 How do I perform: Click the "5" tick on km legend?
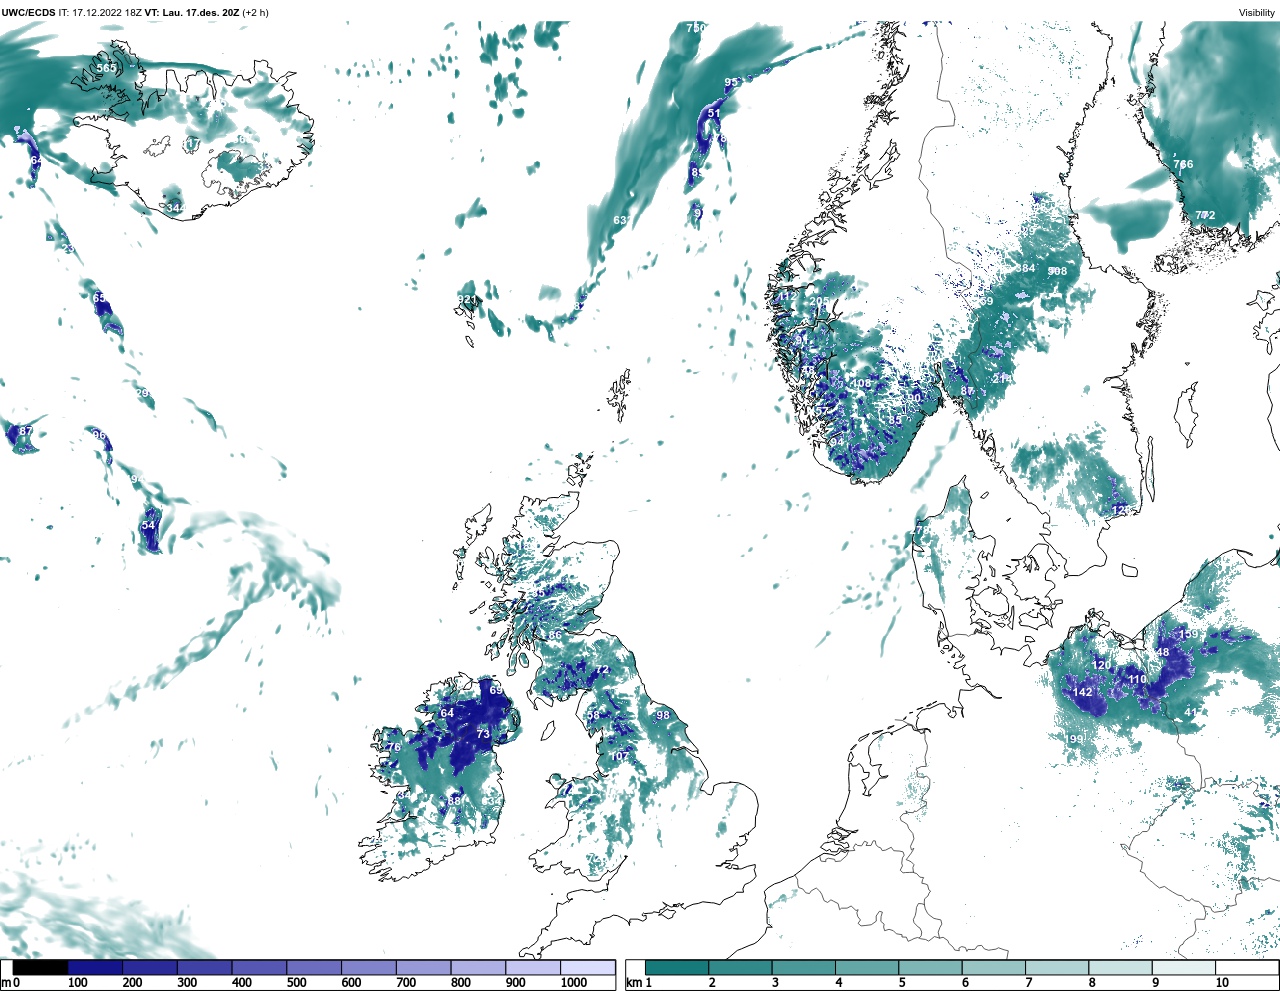(902, 983)
